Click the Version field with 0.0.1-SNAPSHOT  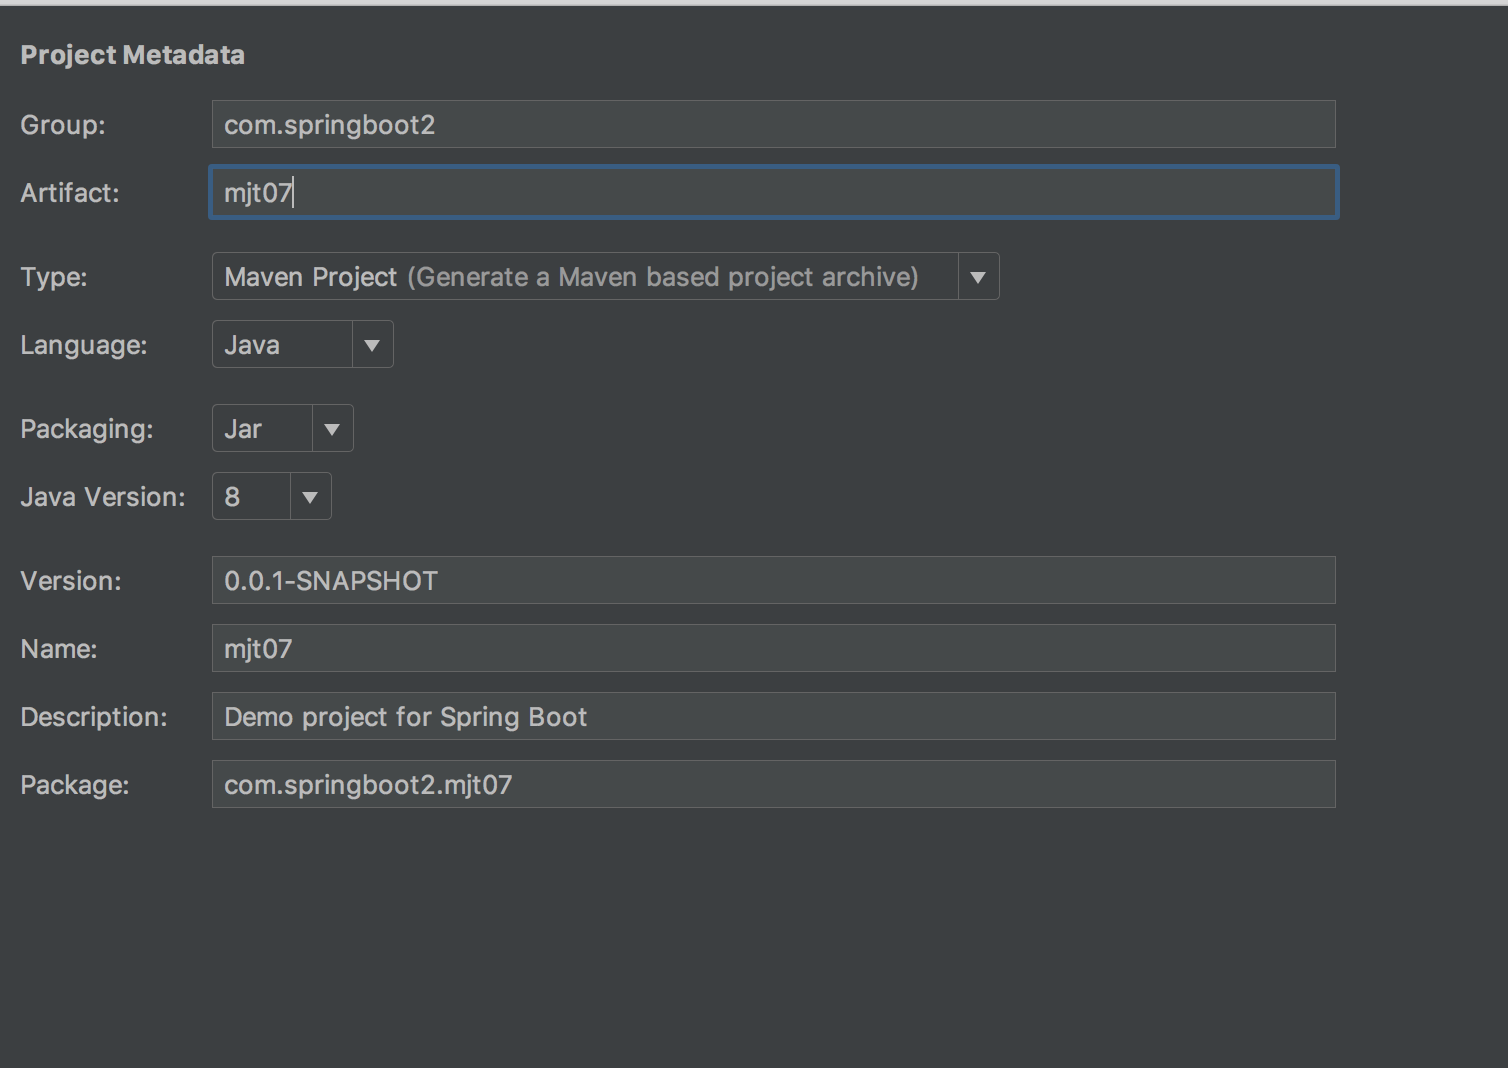[773, 581]
